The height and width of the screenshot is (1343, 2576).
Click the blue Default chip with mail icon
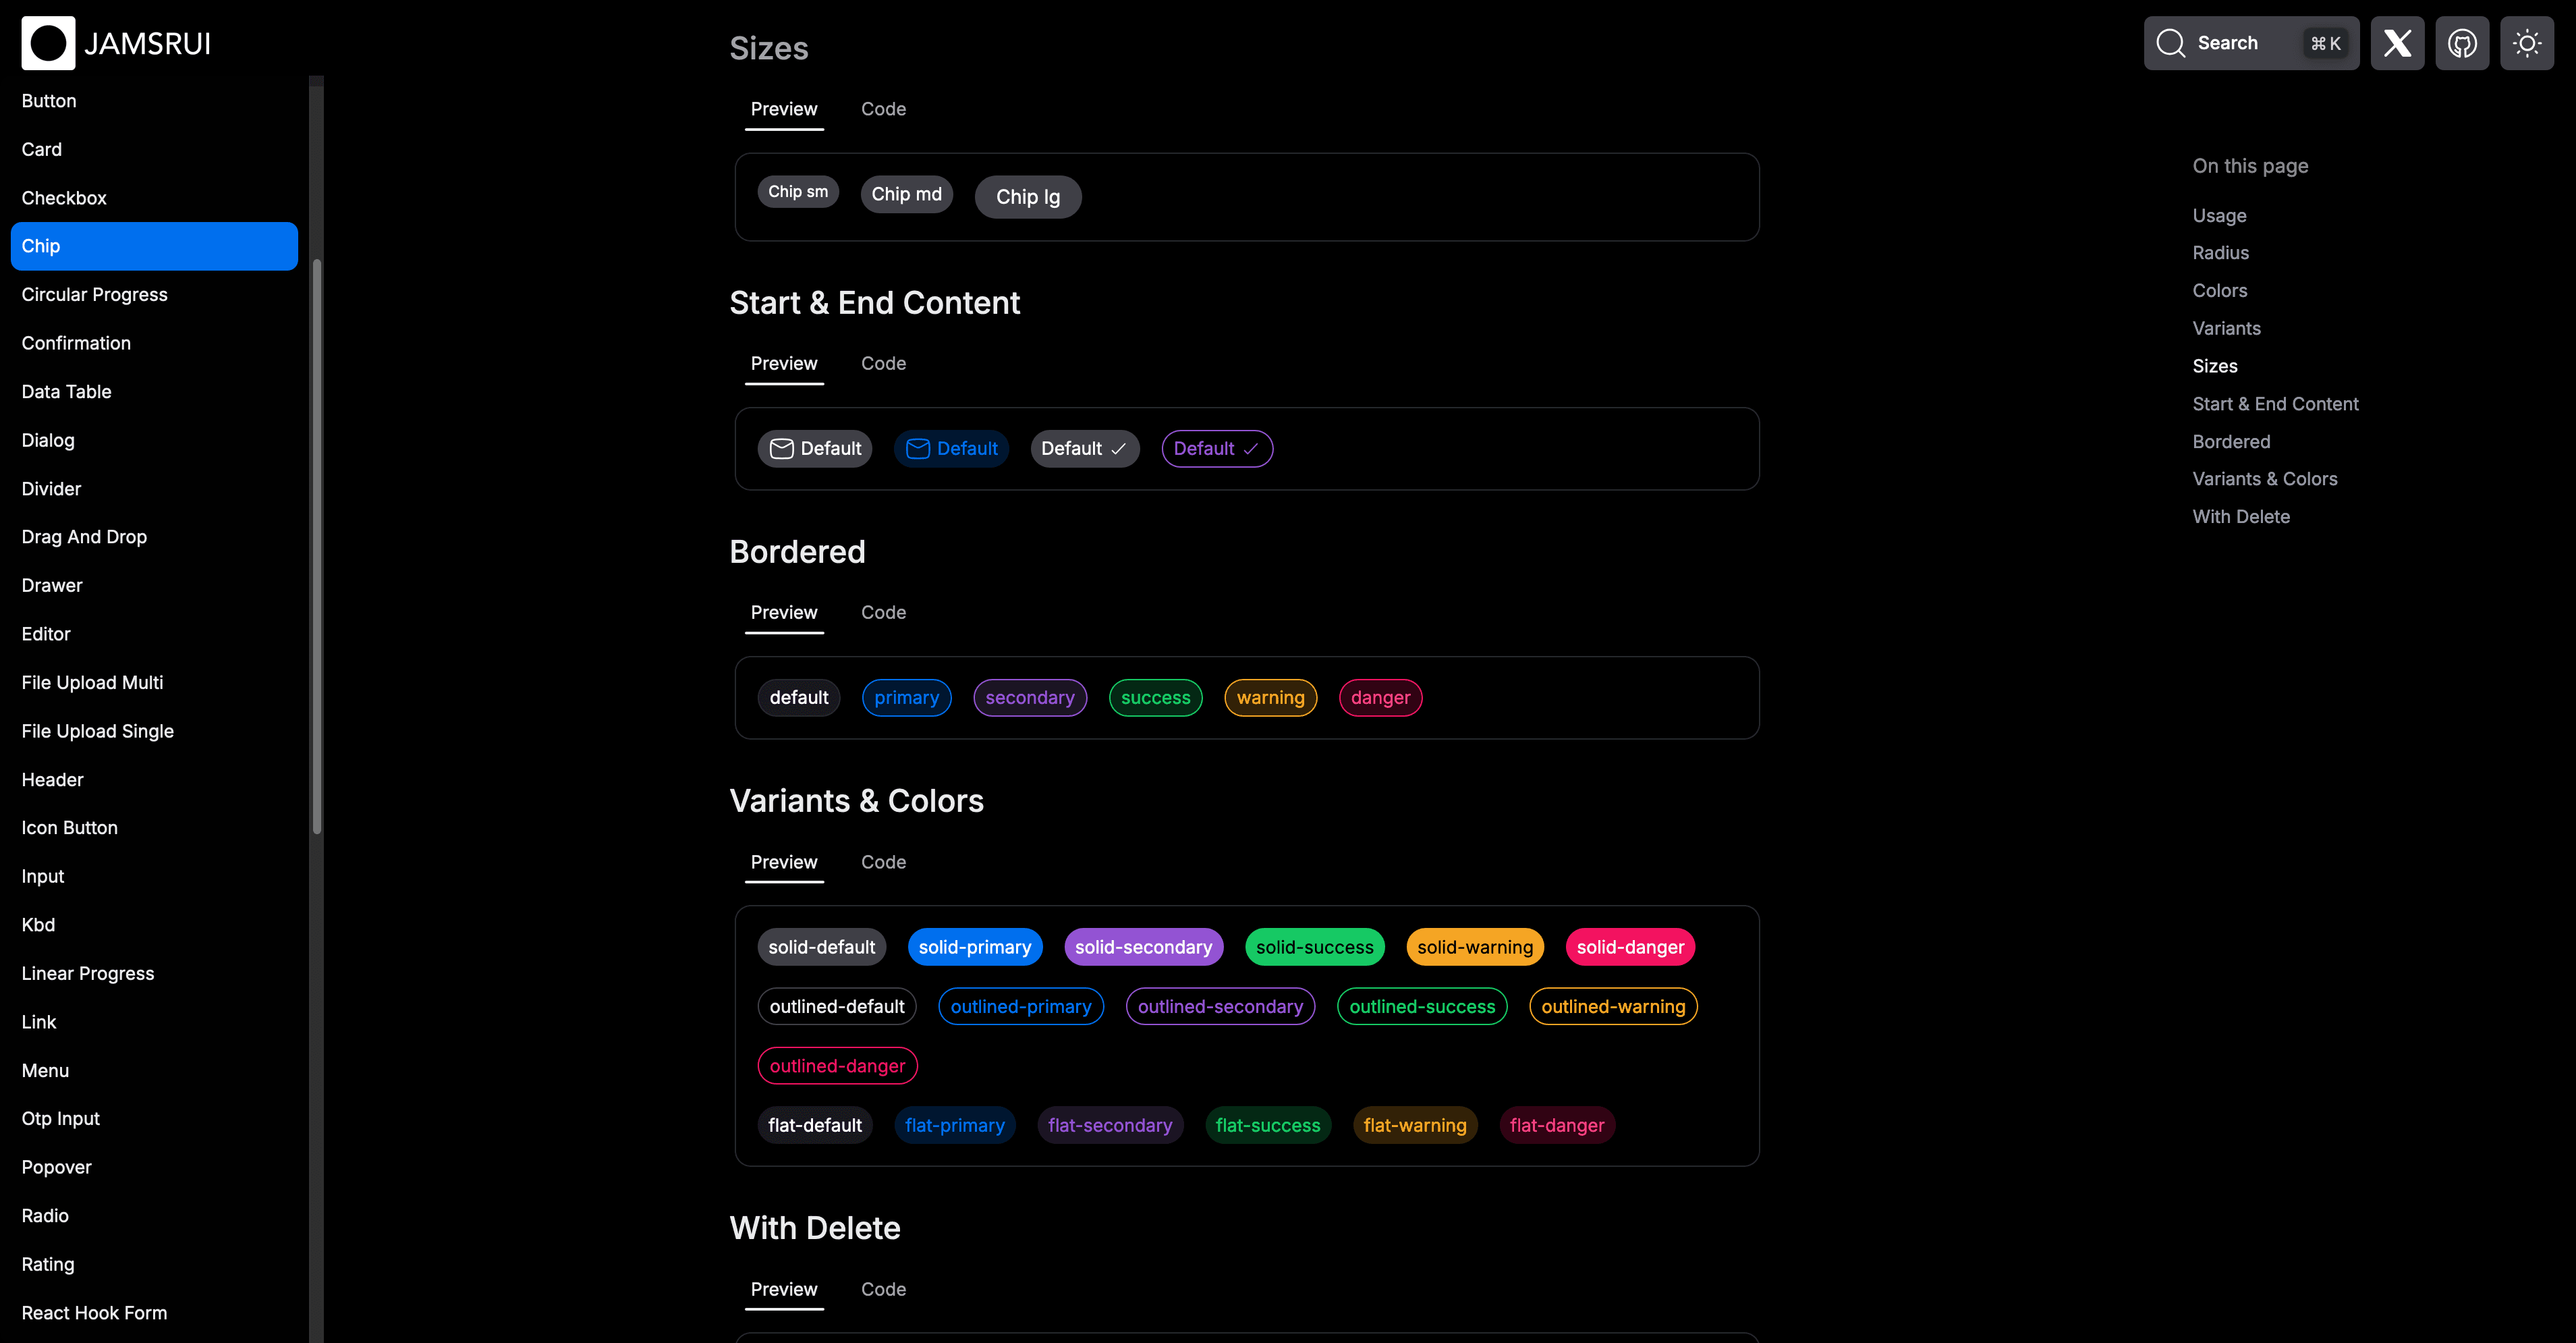pyautogui.click(x=951, y=449)
